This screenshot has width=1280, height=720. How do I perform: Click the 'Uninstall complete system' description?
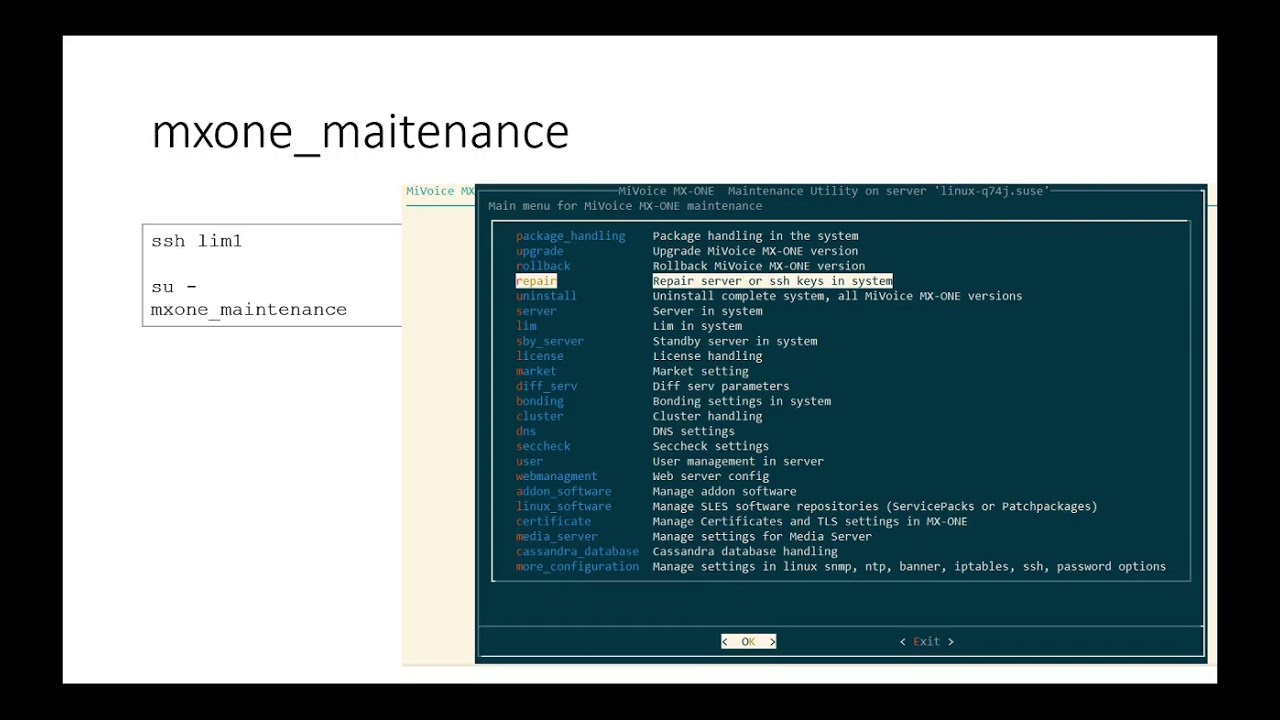coord(837,296)
